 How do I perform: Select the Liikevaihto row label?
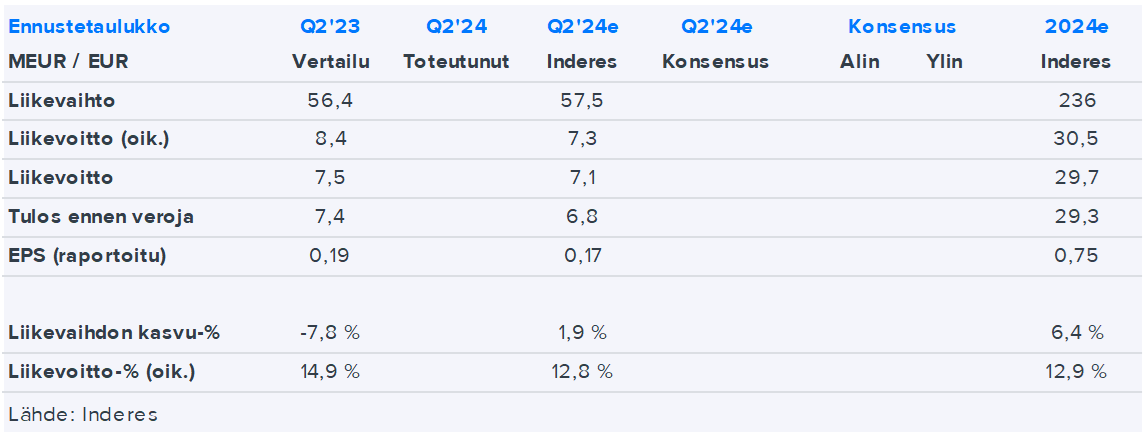click(60, 101)
